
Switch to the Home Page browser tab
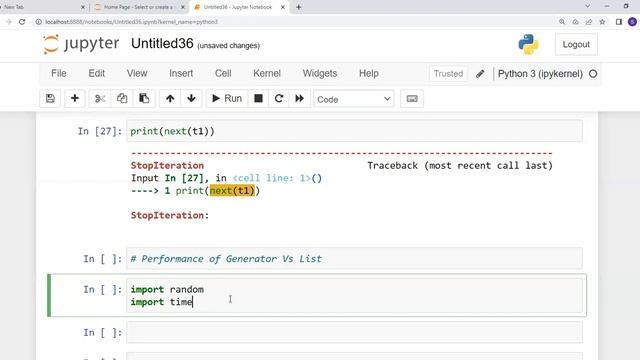coord(138,7)
